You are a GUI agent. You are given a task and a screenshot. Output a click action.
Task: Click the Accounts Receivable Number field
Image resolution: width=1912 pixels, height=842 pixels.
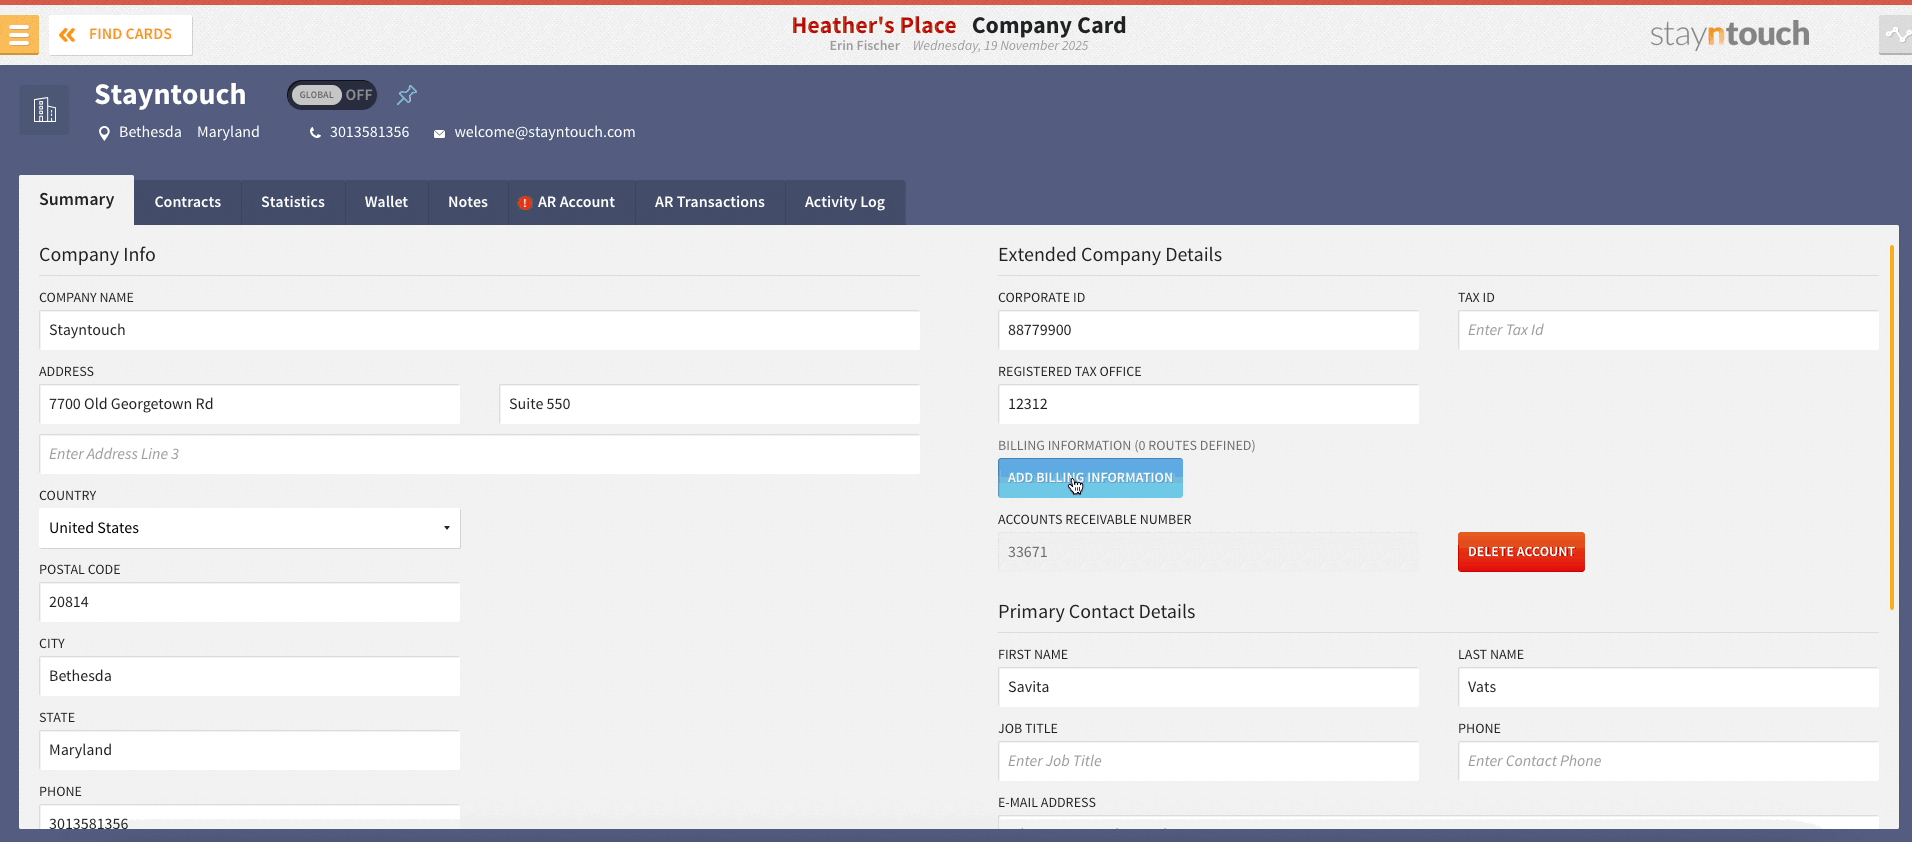1208,552
